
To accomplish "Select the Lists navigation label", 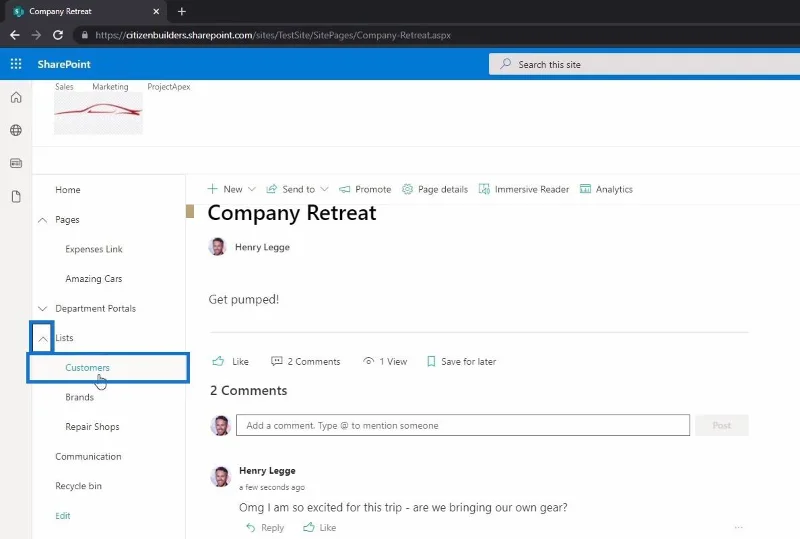I will click(x=64, y=338).
